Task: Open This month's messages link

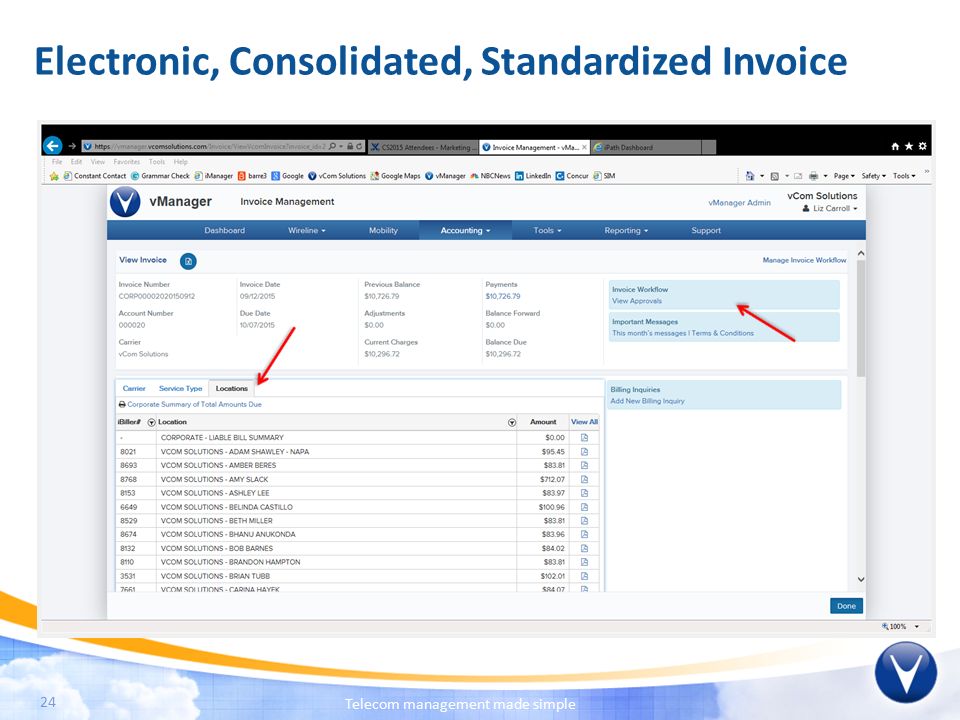Action: pos(649,334)
